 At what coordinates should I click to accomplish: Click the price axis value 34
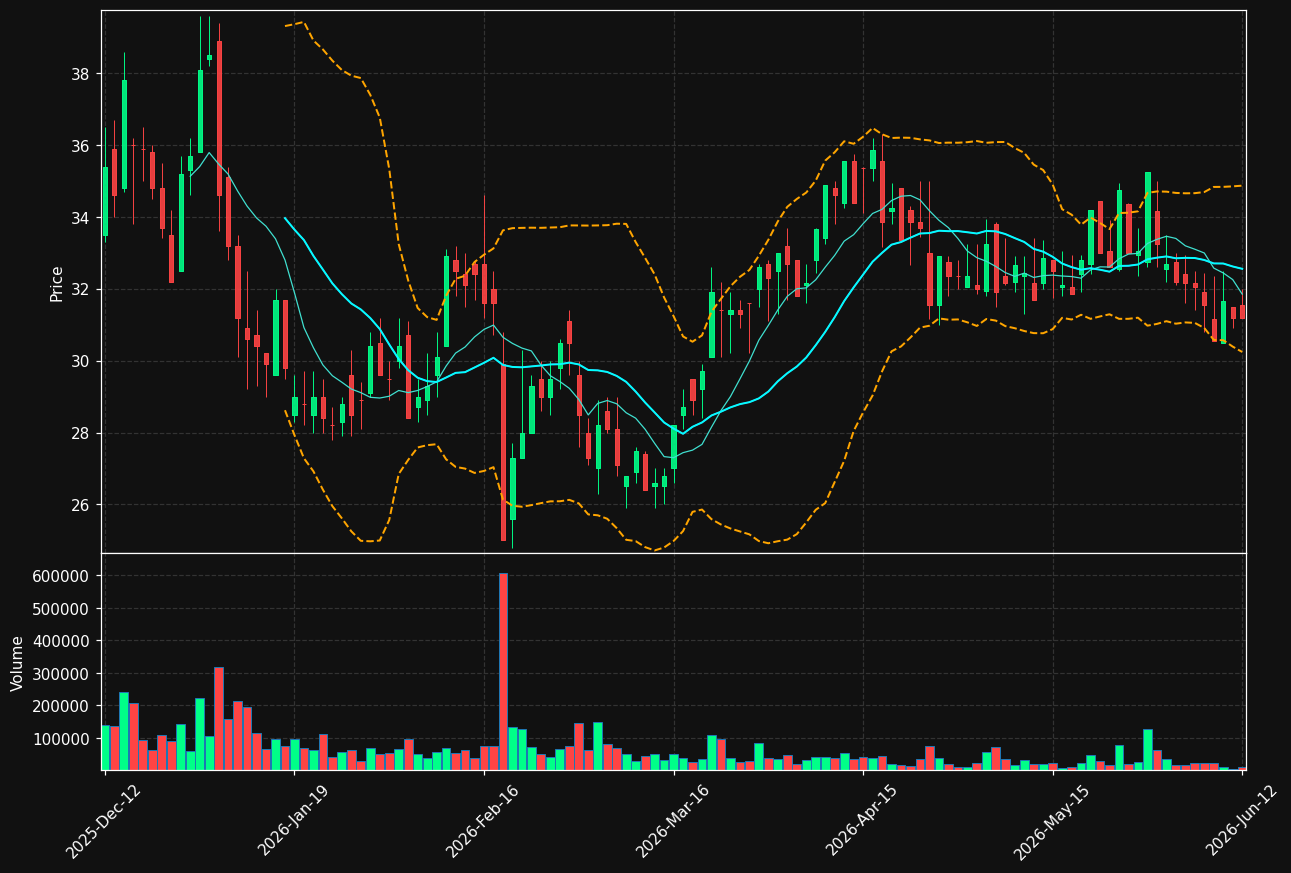point(81,218)
